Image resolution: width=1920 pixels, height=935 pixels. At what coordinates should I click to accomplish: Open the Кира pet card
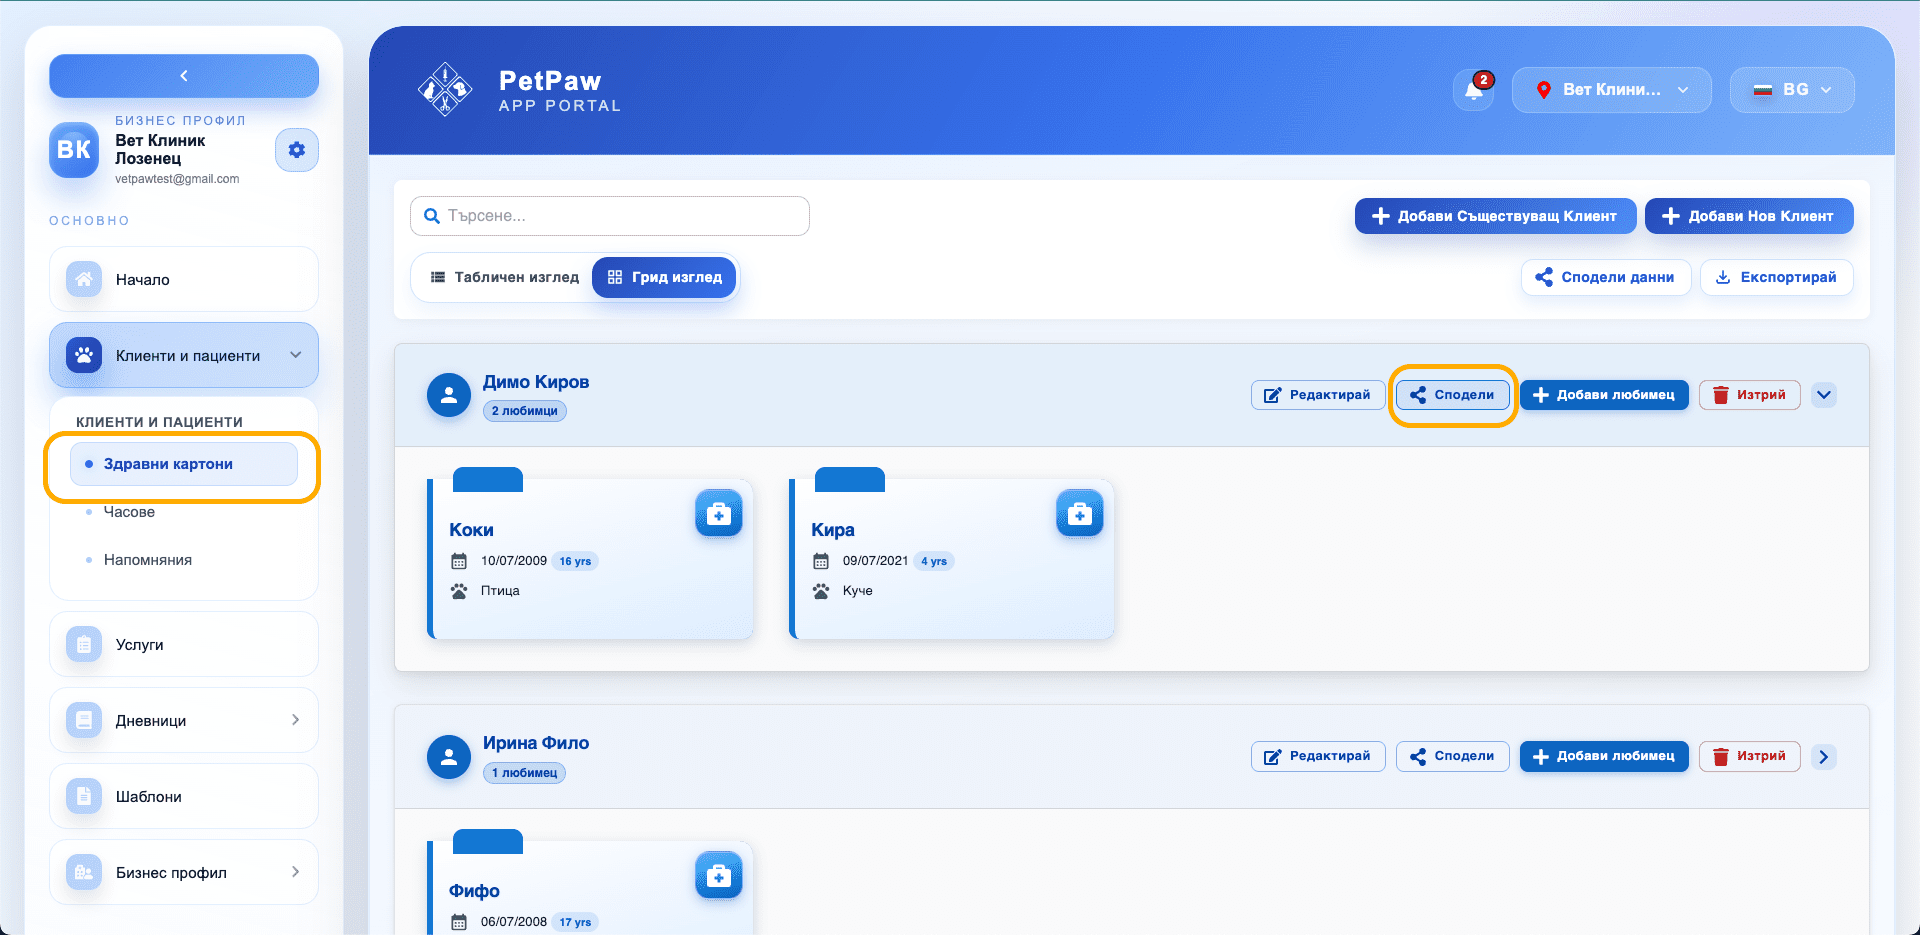pyautogui.click(x=952, y=558)
